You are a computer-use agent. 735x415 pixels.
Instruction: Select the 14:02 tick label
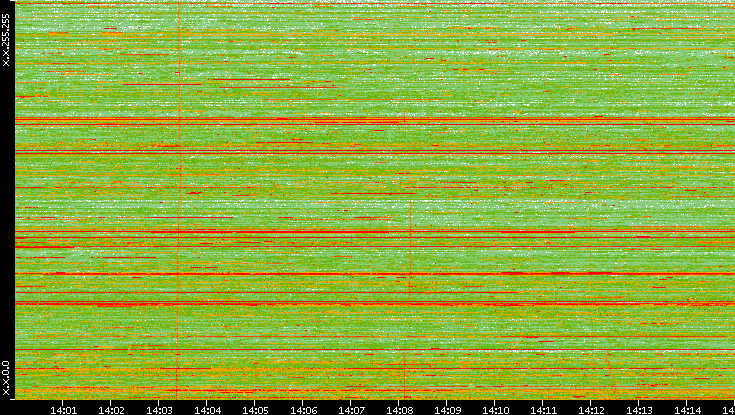pos(112,410)
